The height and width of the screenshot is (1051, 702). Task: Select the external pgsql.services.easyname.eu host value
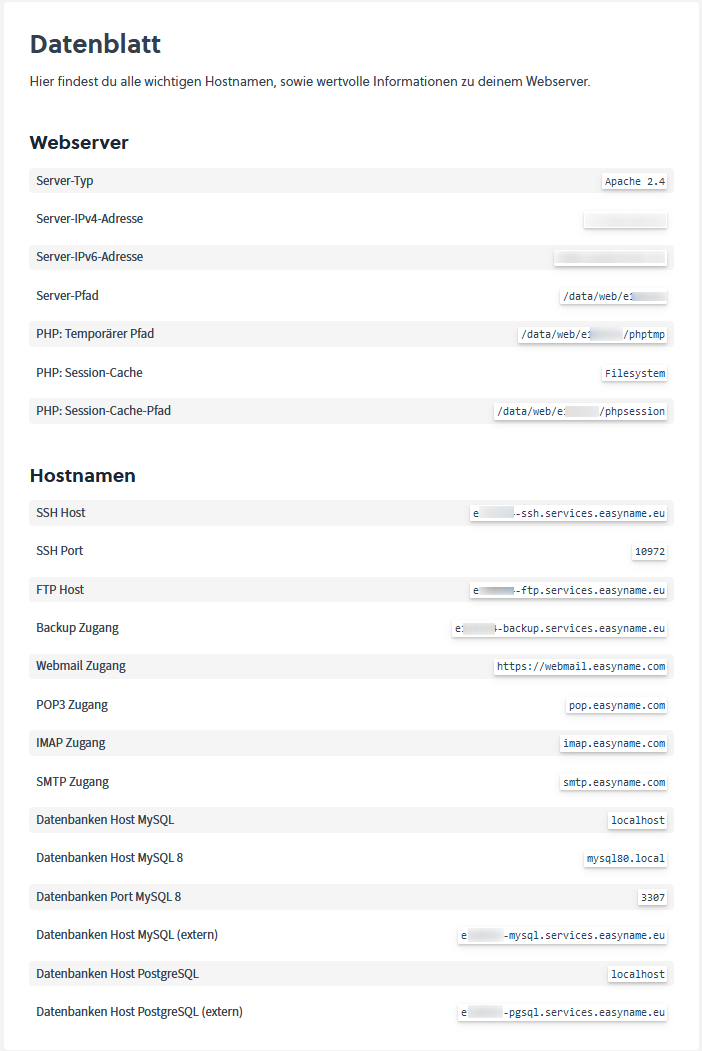[x=563, y=1012]
